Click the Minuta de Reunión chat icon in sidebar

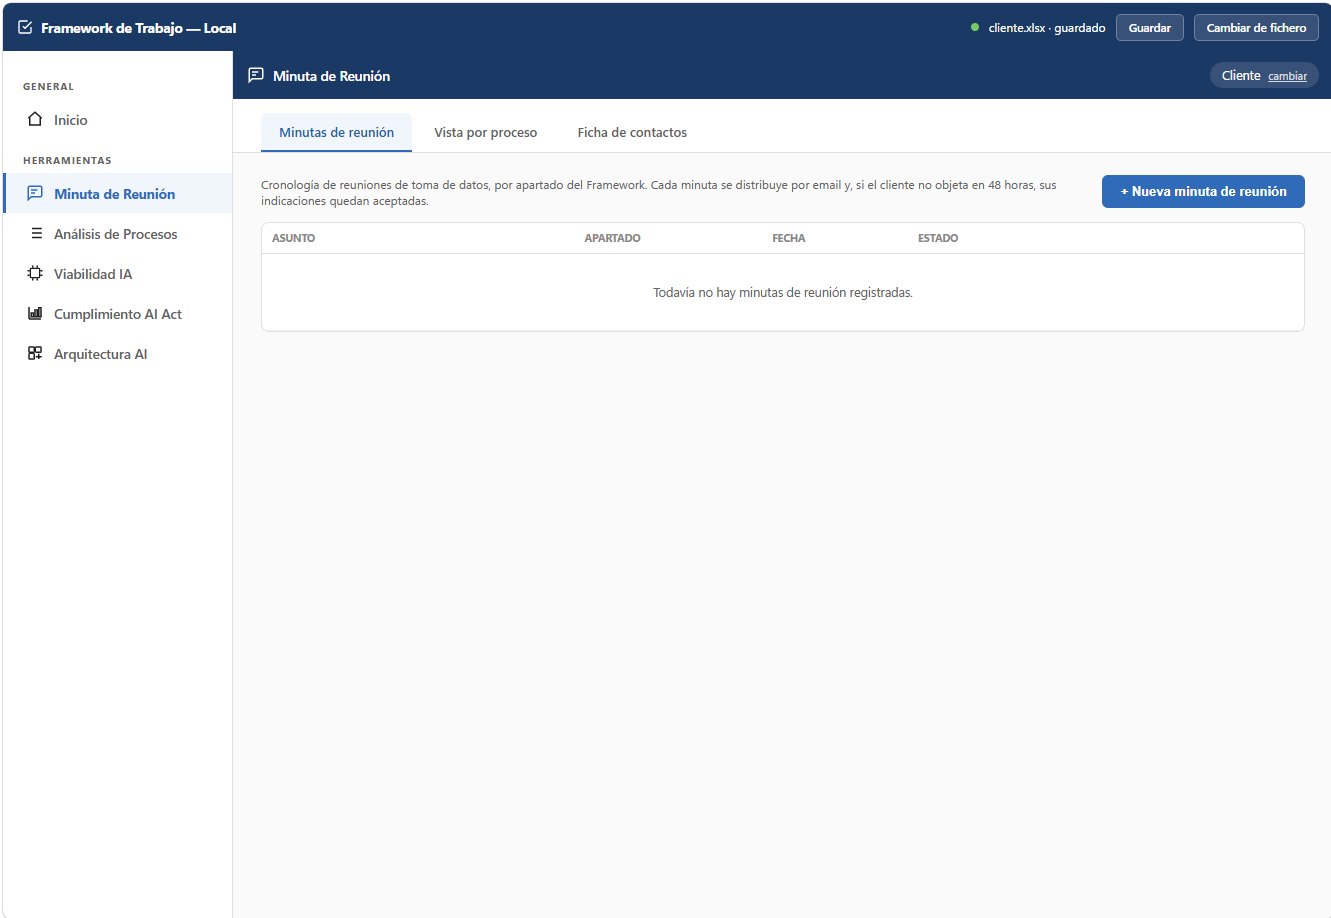35,194
